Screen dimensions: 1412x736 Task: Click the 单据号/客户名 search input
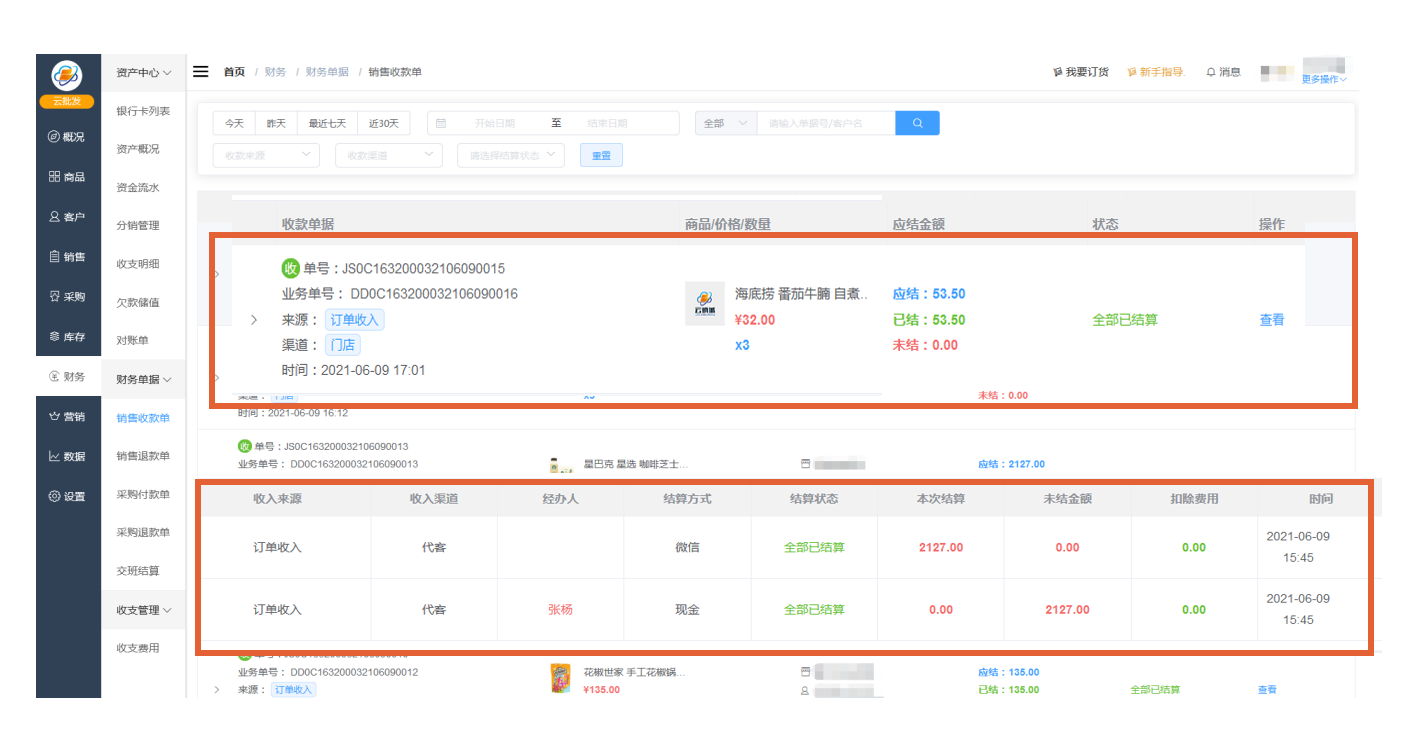click(826, 123)
